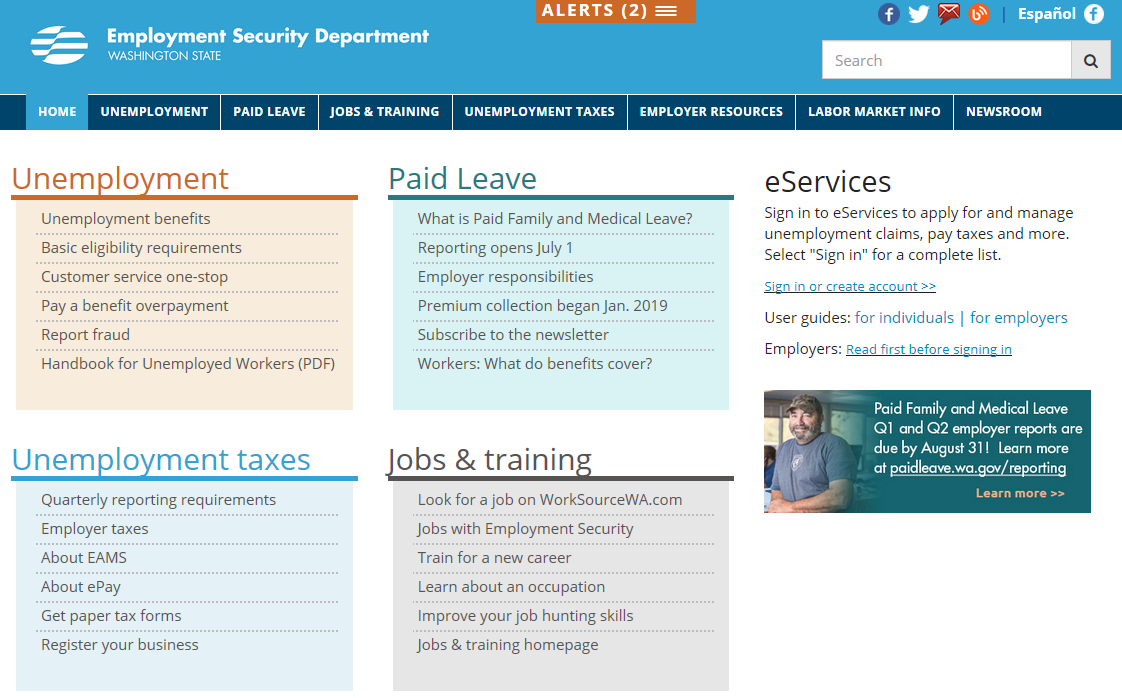The width and height of the screenshot is (1122, 698).
Task: Open the Unemployment section heading
Action: 120,178
